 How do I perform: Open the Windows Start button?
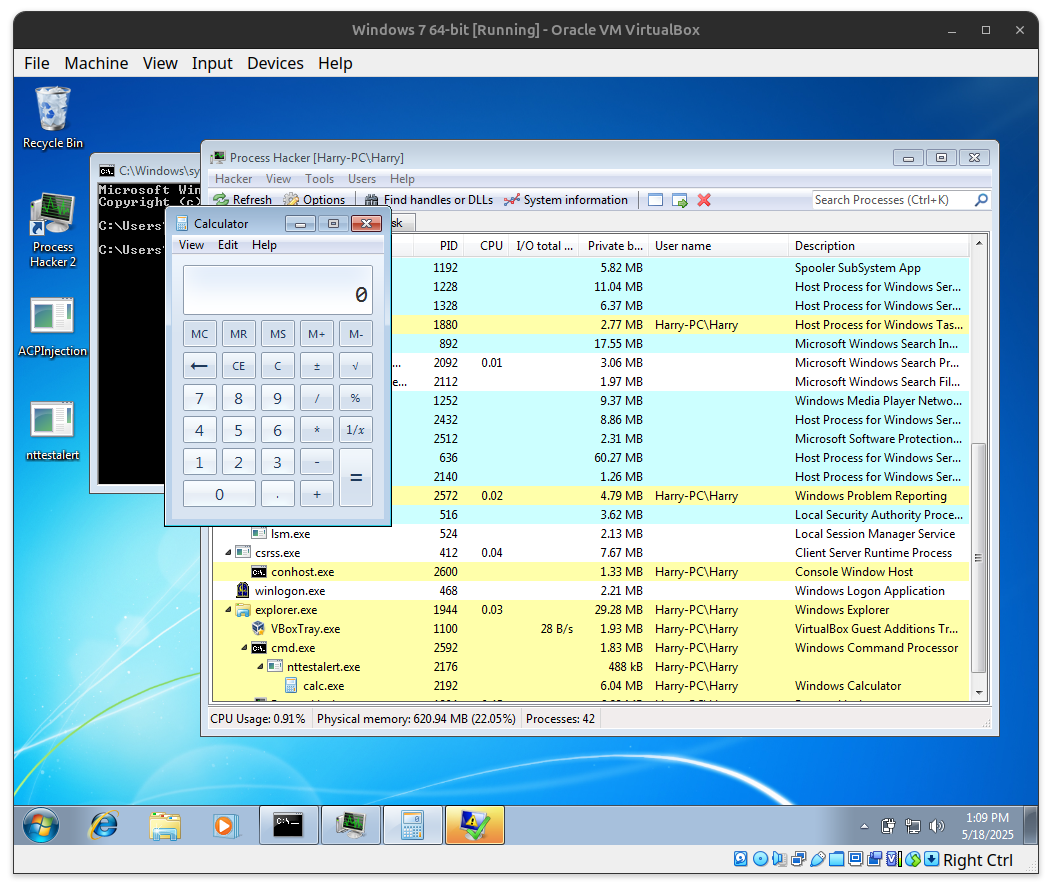(x=41, y=825)
